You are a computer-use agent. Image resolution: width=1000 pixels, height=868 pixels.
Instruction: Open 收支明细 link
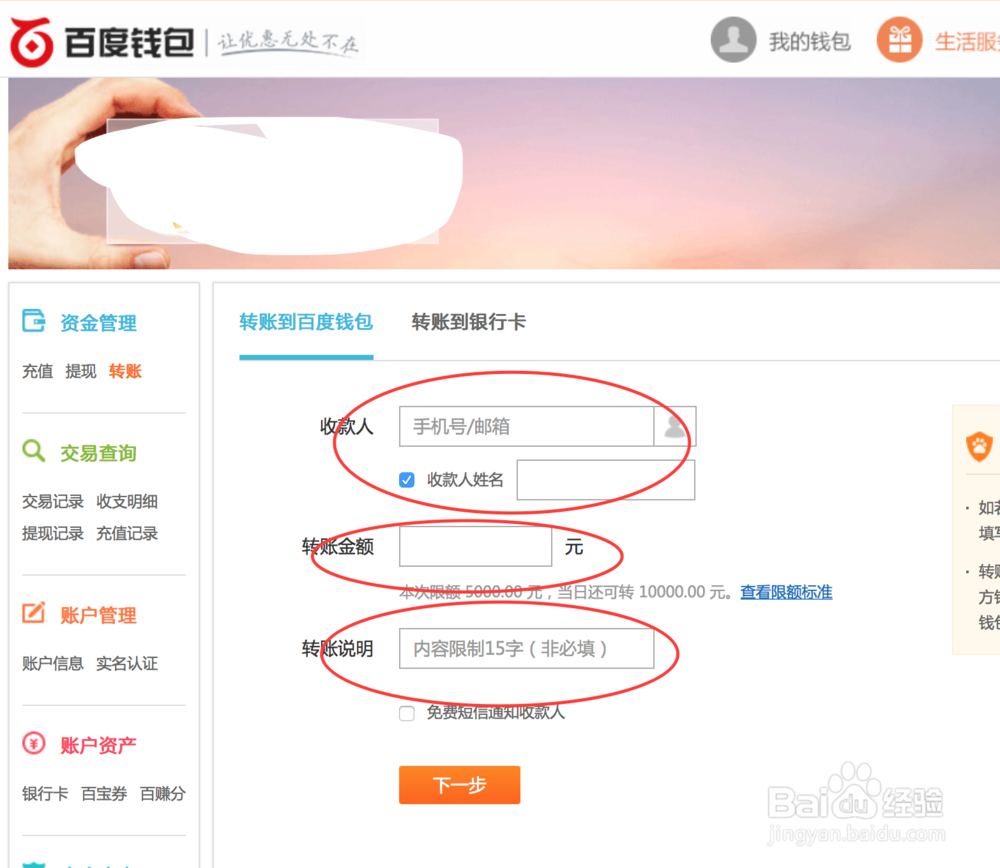127,501
